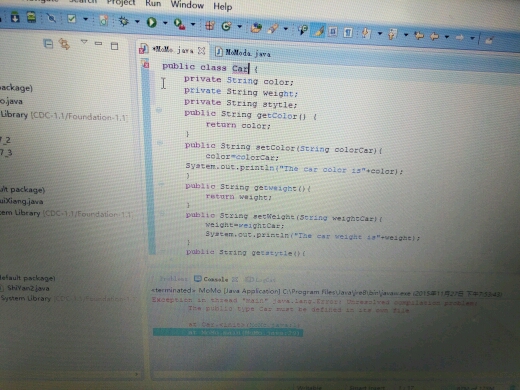Open the Window menu
Viewport: 520px width, 390px height.
pos(187,5)
